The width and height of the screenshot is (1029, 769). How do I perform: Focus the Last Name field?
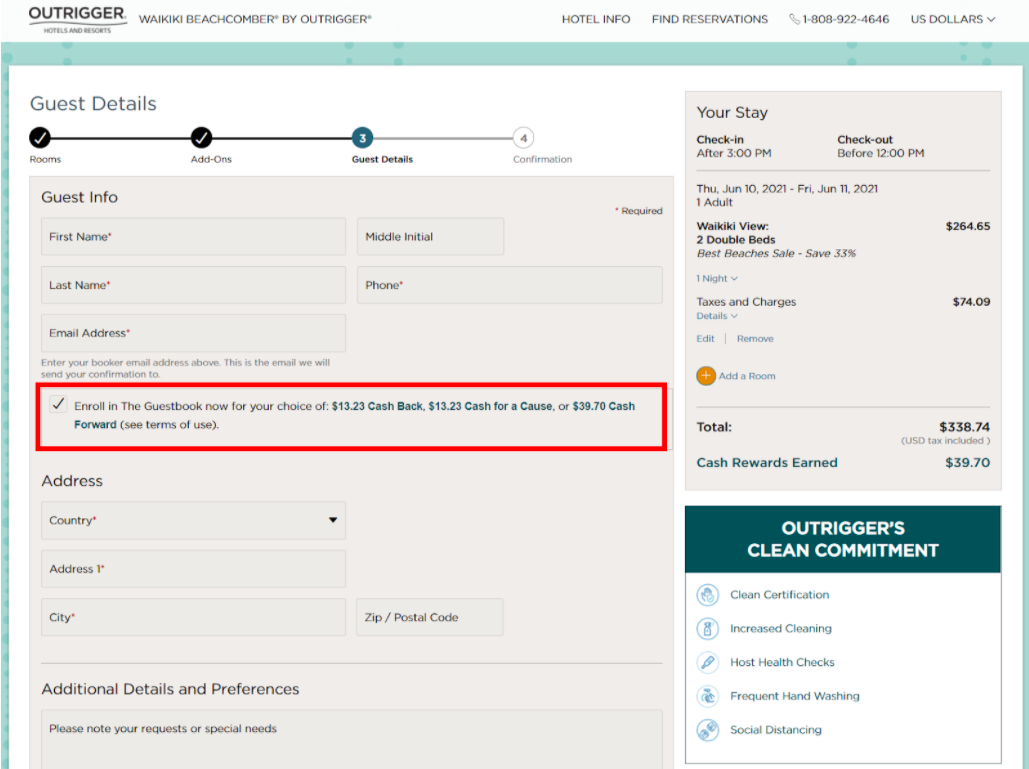193,285
